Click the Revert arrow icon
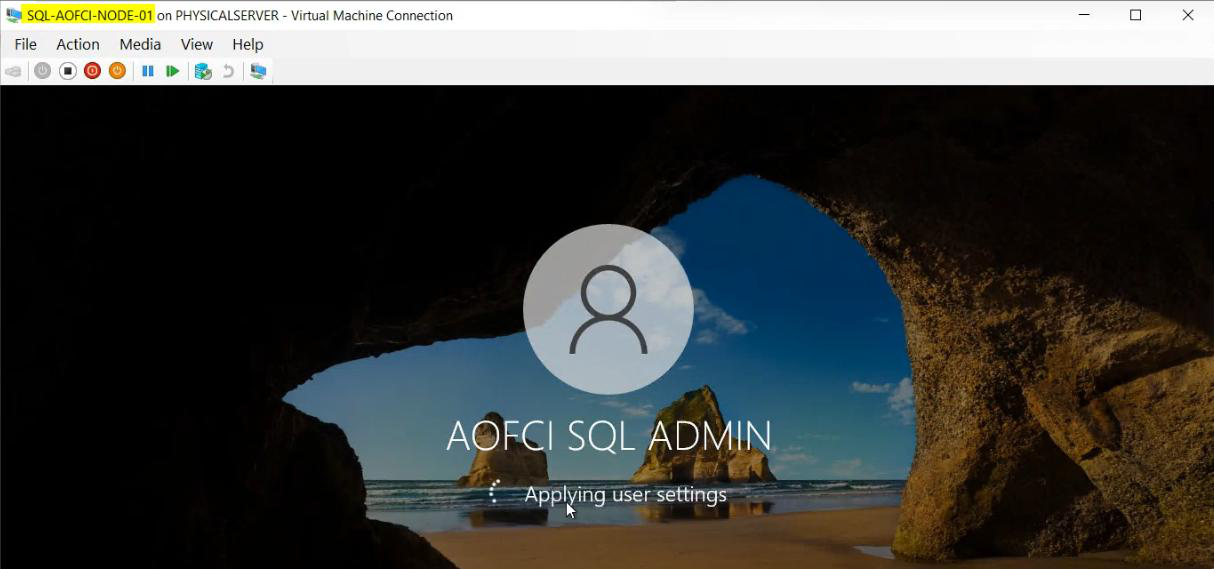Viewport: 1214px width, 569px height. tap(228, 71)
